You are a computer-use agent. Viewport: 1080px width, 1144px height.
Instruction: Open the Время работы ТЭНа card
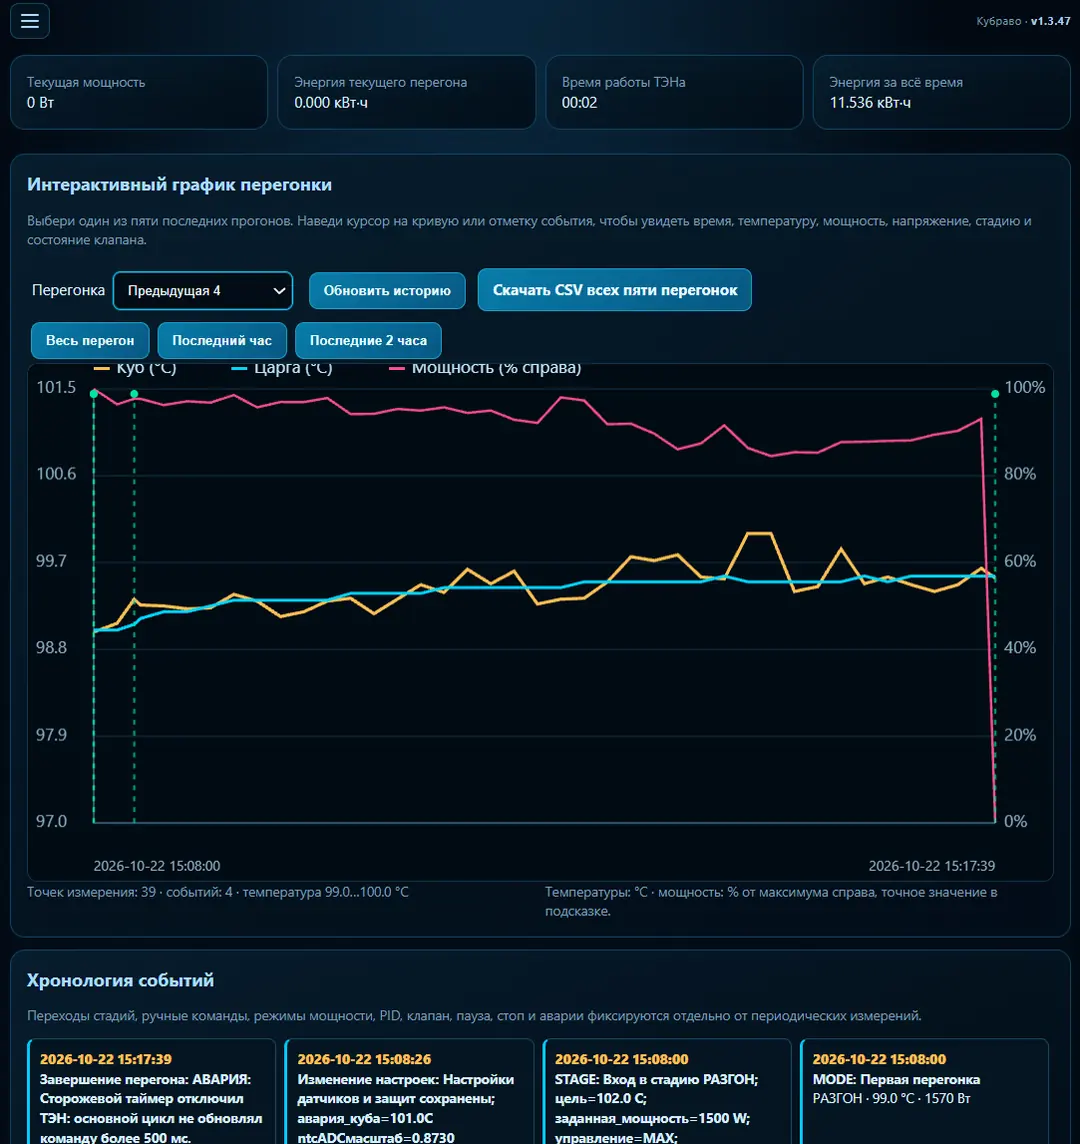coord(674,93)
